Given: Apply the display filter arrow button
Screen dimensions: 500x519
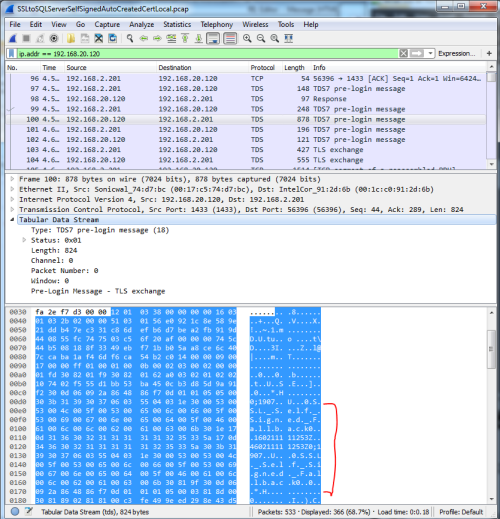Looking at the screenshot, I should tap(417, 53).
